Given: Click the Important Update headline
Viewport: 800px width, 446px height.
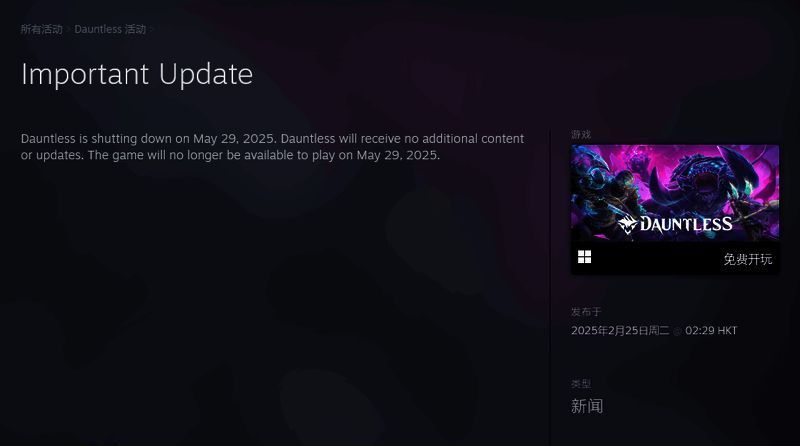Looking at the screenshot, I should [137, 75].
